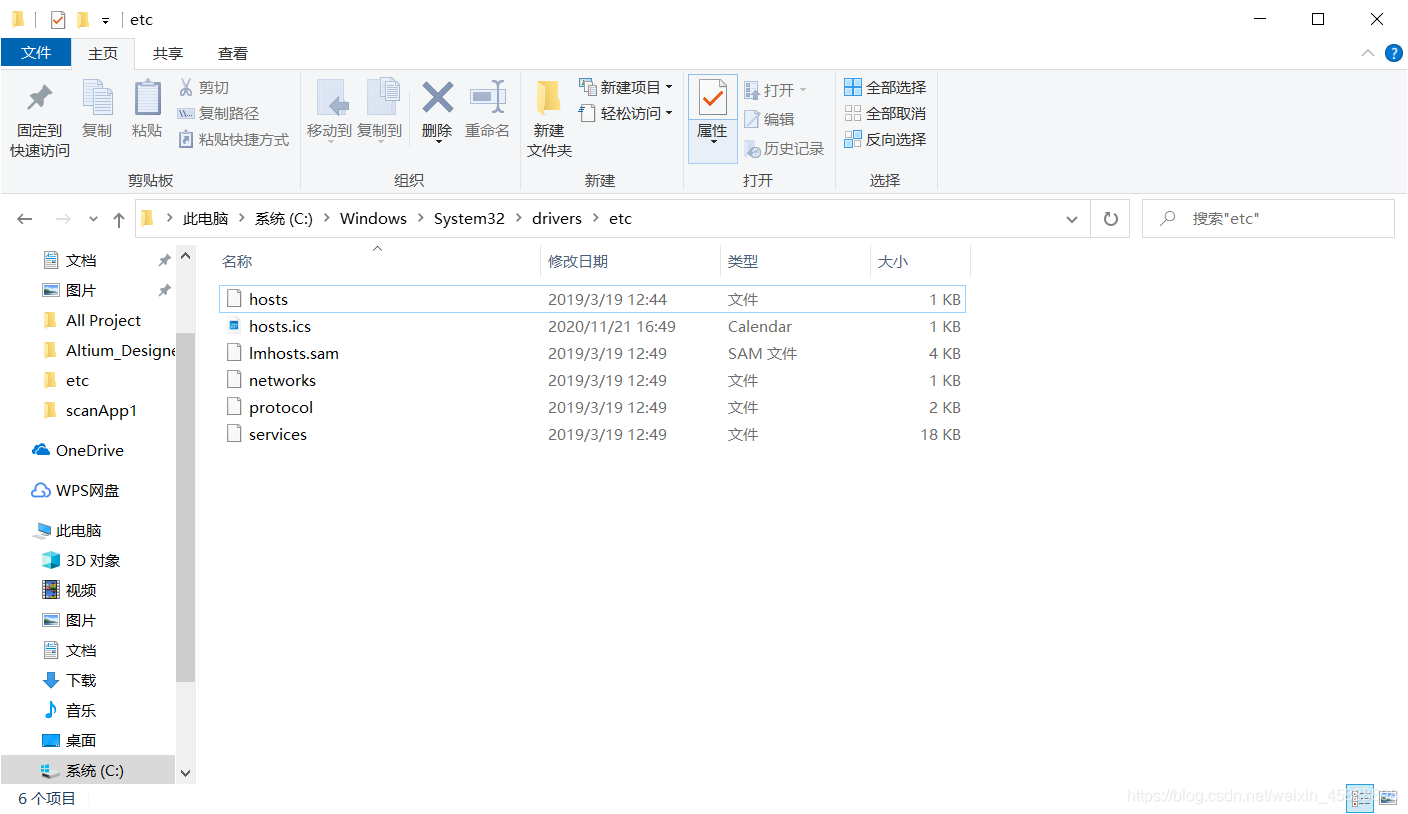
Task: Click drivers in the address path
Action: 557,219
